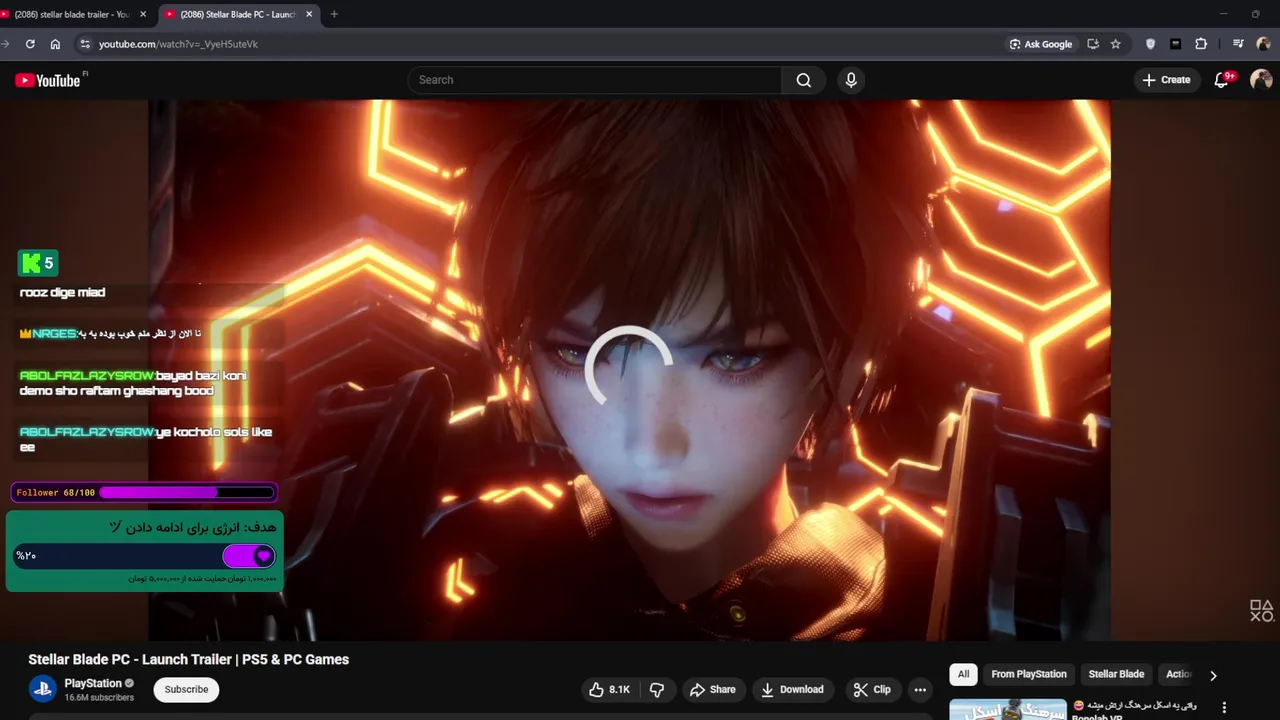Select the Stellar Blade PC Launch tab
Viewport: 1280px width, 720px height.
tap(237, 14)
